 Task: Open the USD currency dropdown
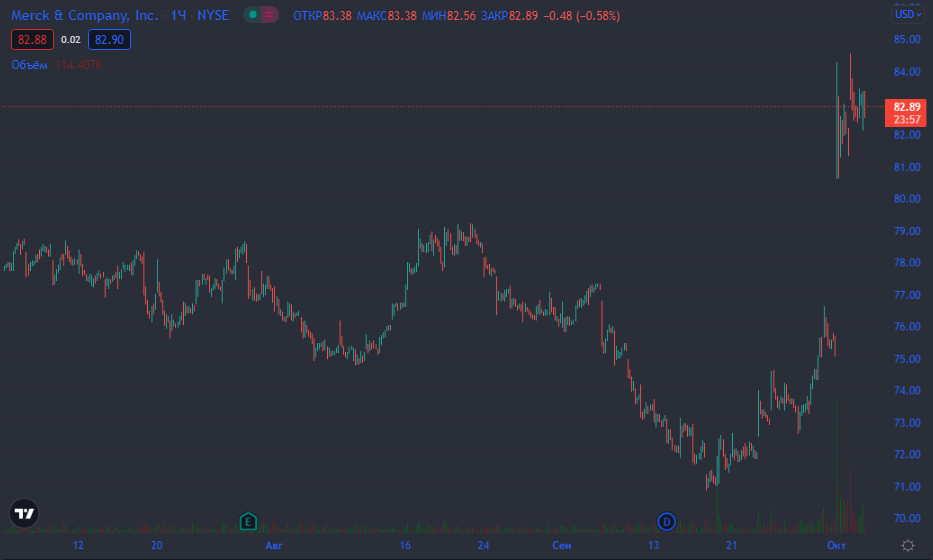[908, 14]
